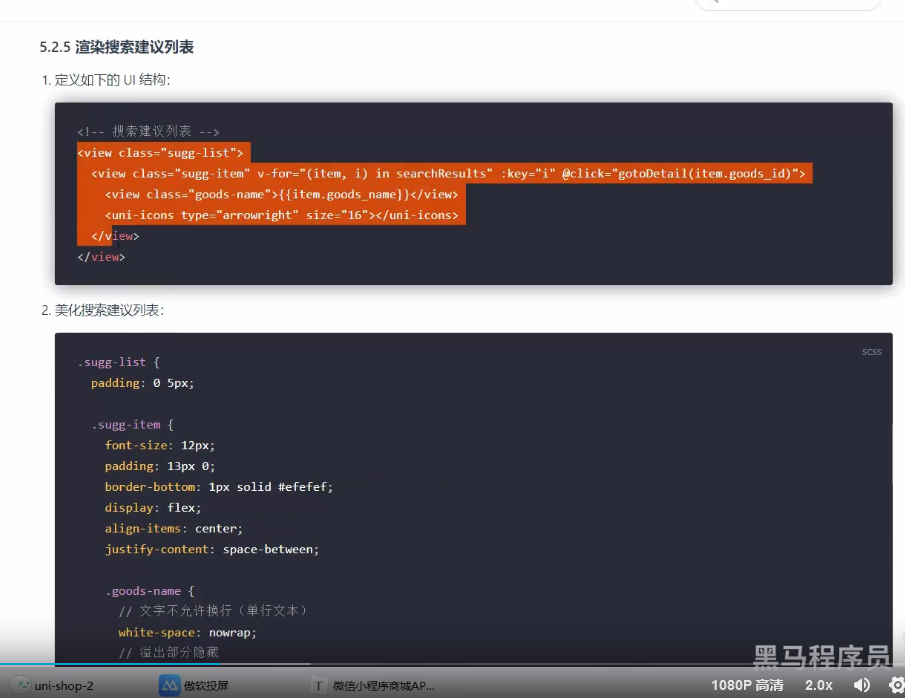The width and height of the screenshot is (905, 698).
Task: Click the search box at top right
Action: click(788, 3)
